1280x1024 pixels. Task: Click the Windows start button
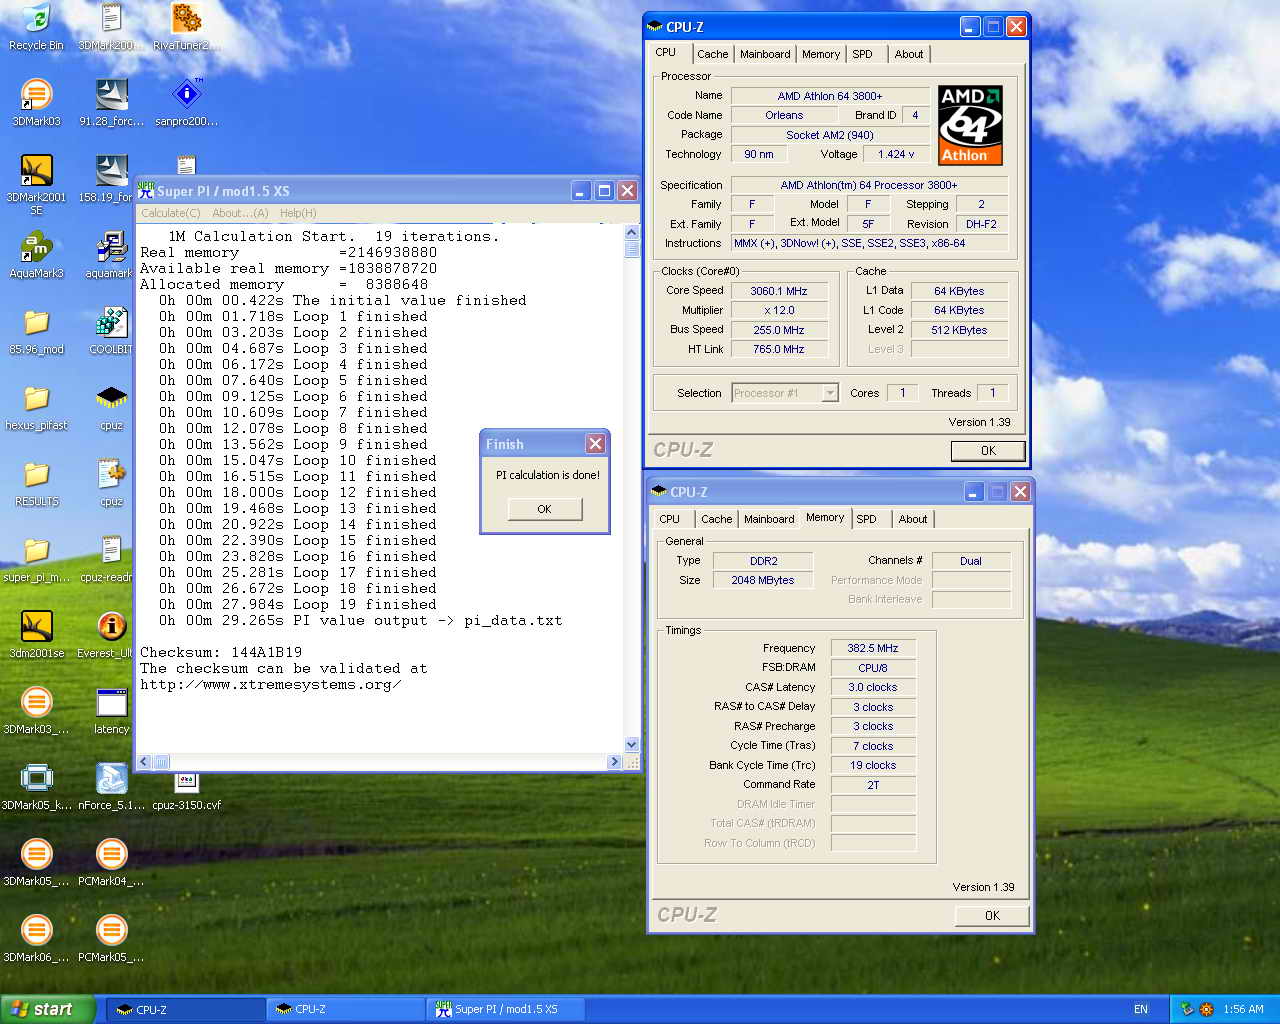[x=48, y=1009]
